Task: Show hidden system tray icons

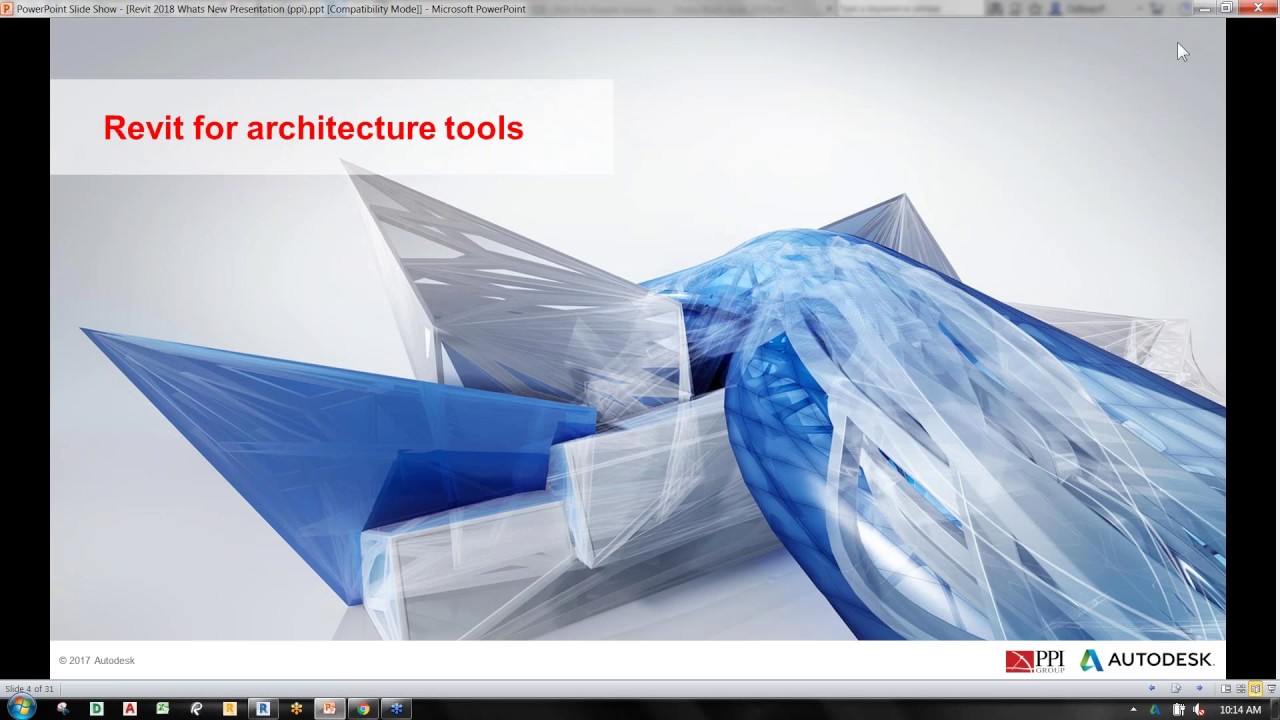Action: click(1133, 709)
